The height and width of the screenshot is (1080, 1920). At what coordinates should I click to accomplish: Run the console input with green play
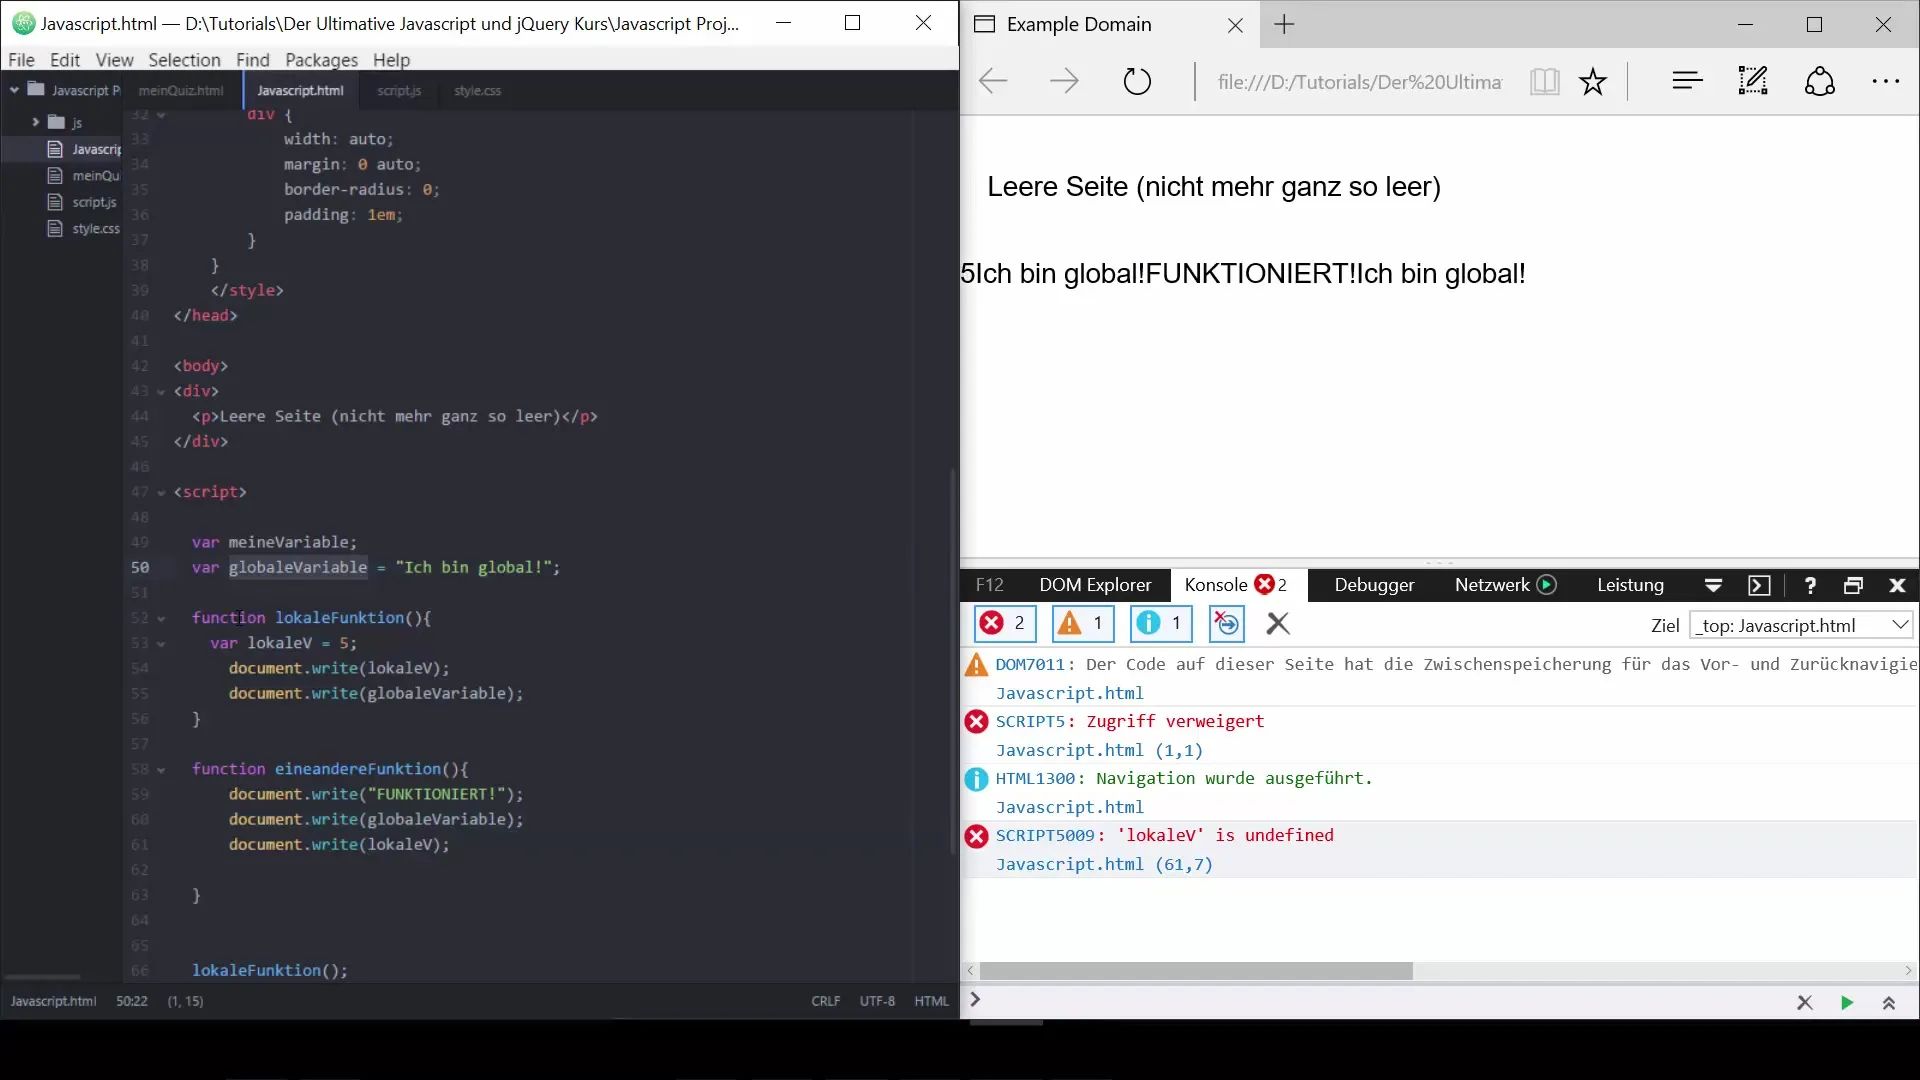pos(1846,1002)
